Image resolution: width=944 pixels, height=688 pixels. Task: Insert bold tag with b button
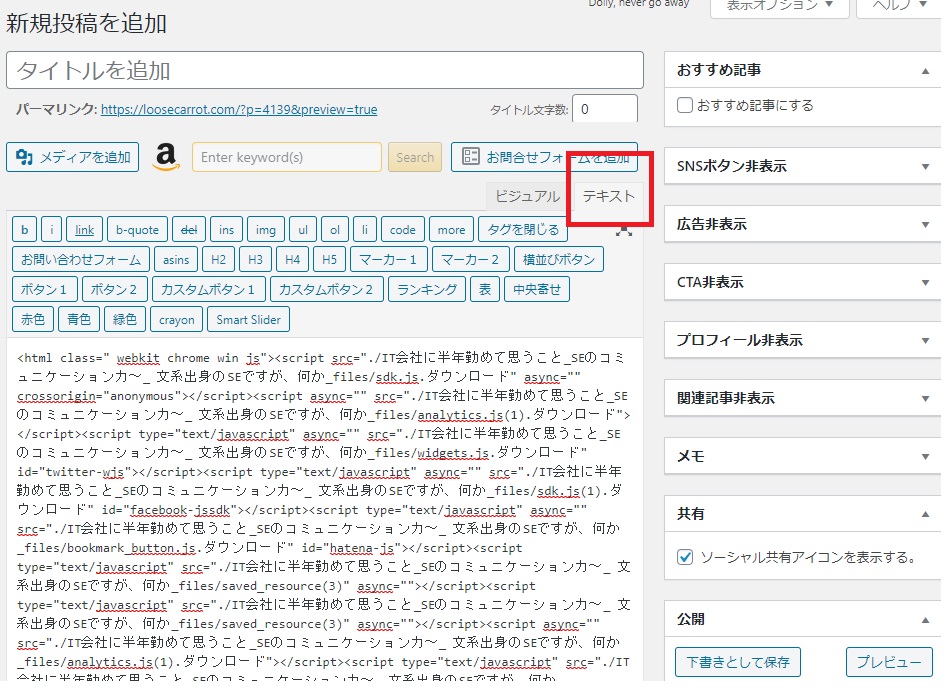(x=25, y=229)
